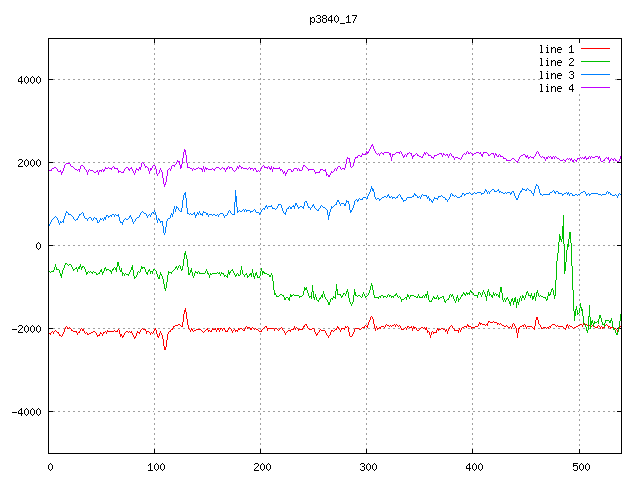
Task: Click the purple line's peak near x=305
Action: (372, 145)
